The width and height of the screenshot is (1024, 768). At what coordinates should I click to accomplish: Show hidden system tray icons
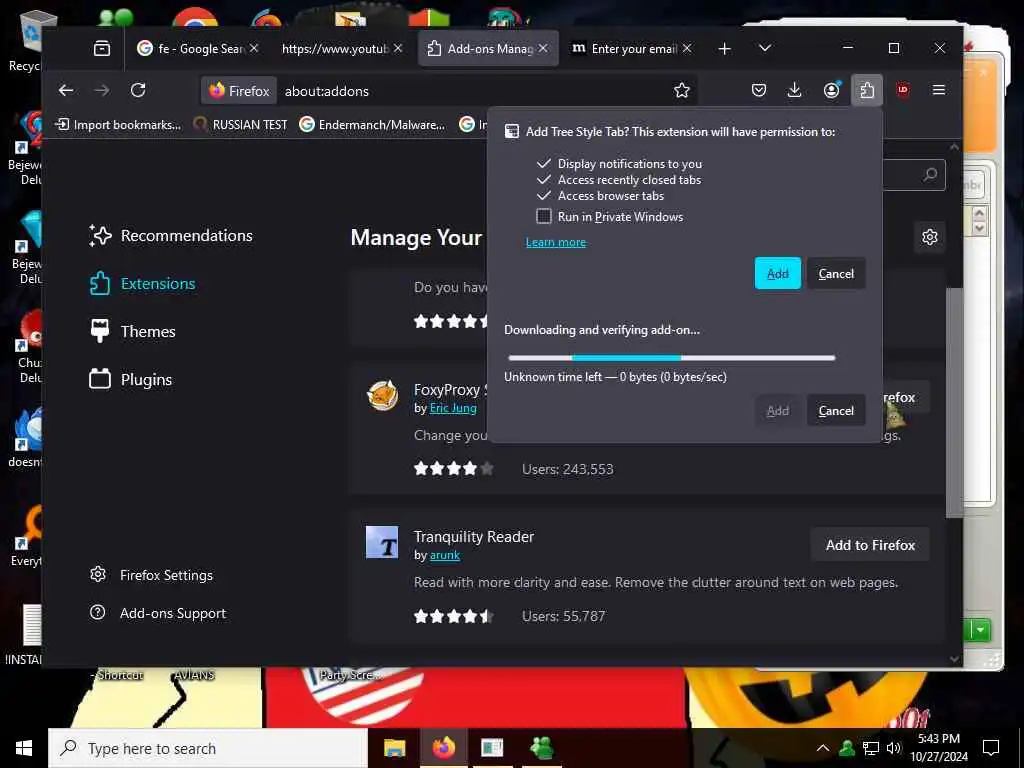pos(823,748)
